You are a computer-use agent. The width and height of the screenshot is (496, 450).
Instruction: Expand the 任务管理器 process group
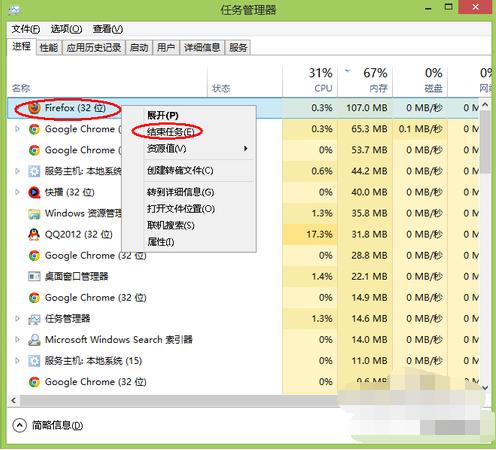point(17,319)
